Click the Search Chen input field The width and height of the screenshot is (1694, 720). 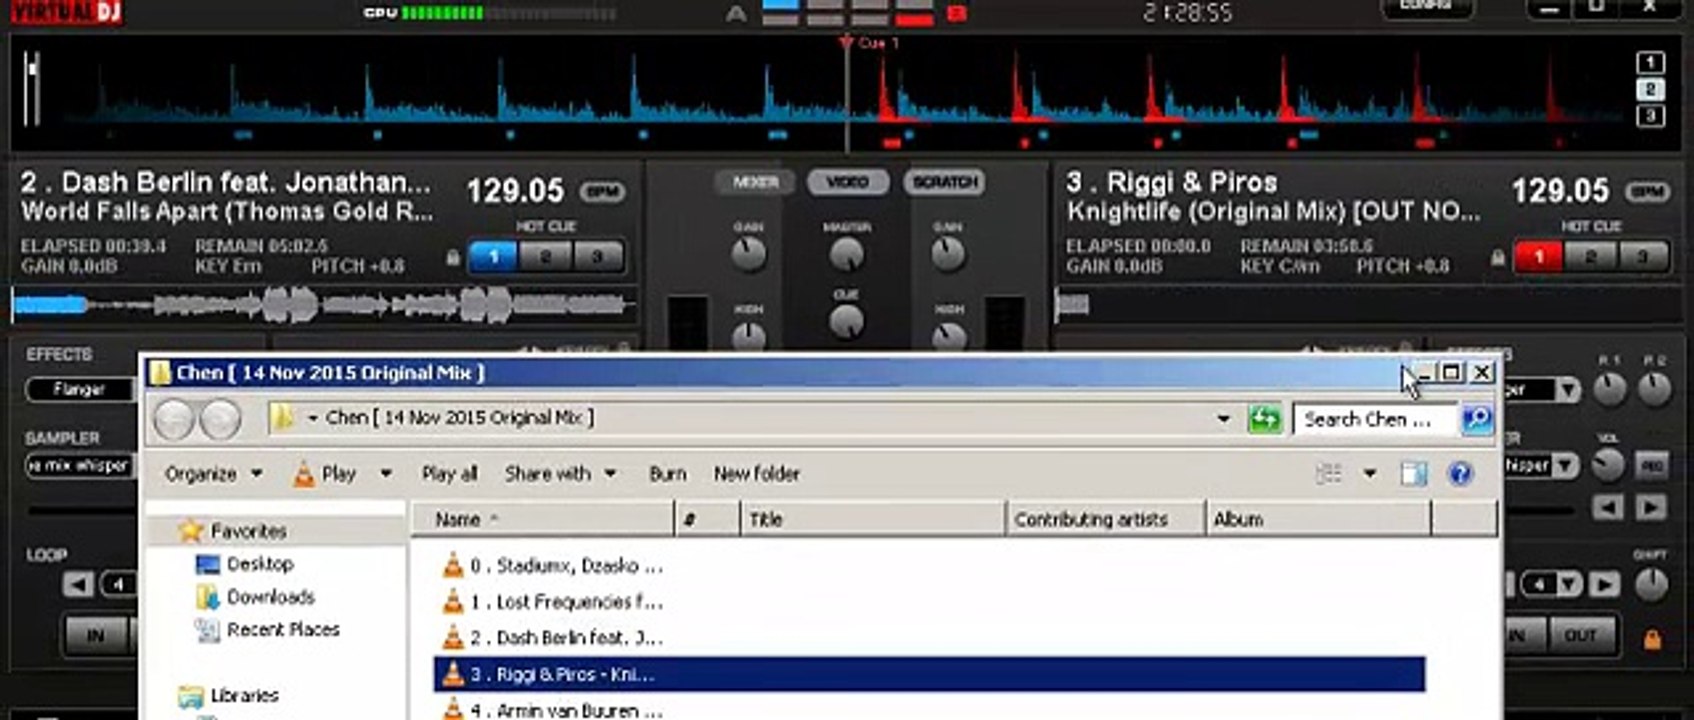point(1377,419)
